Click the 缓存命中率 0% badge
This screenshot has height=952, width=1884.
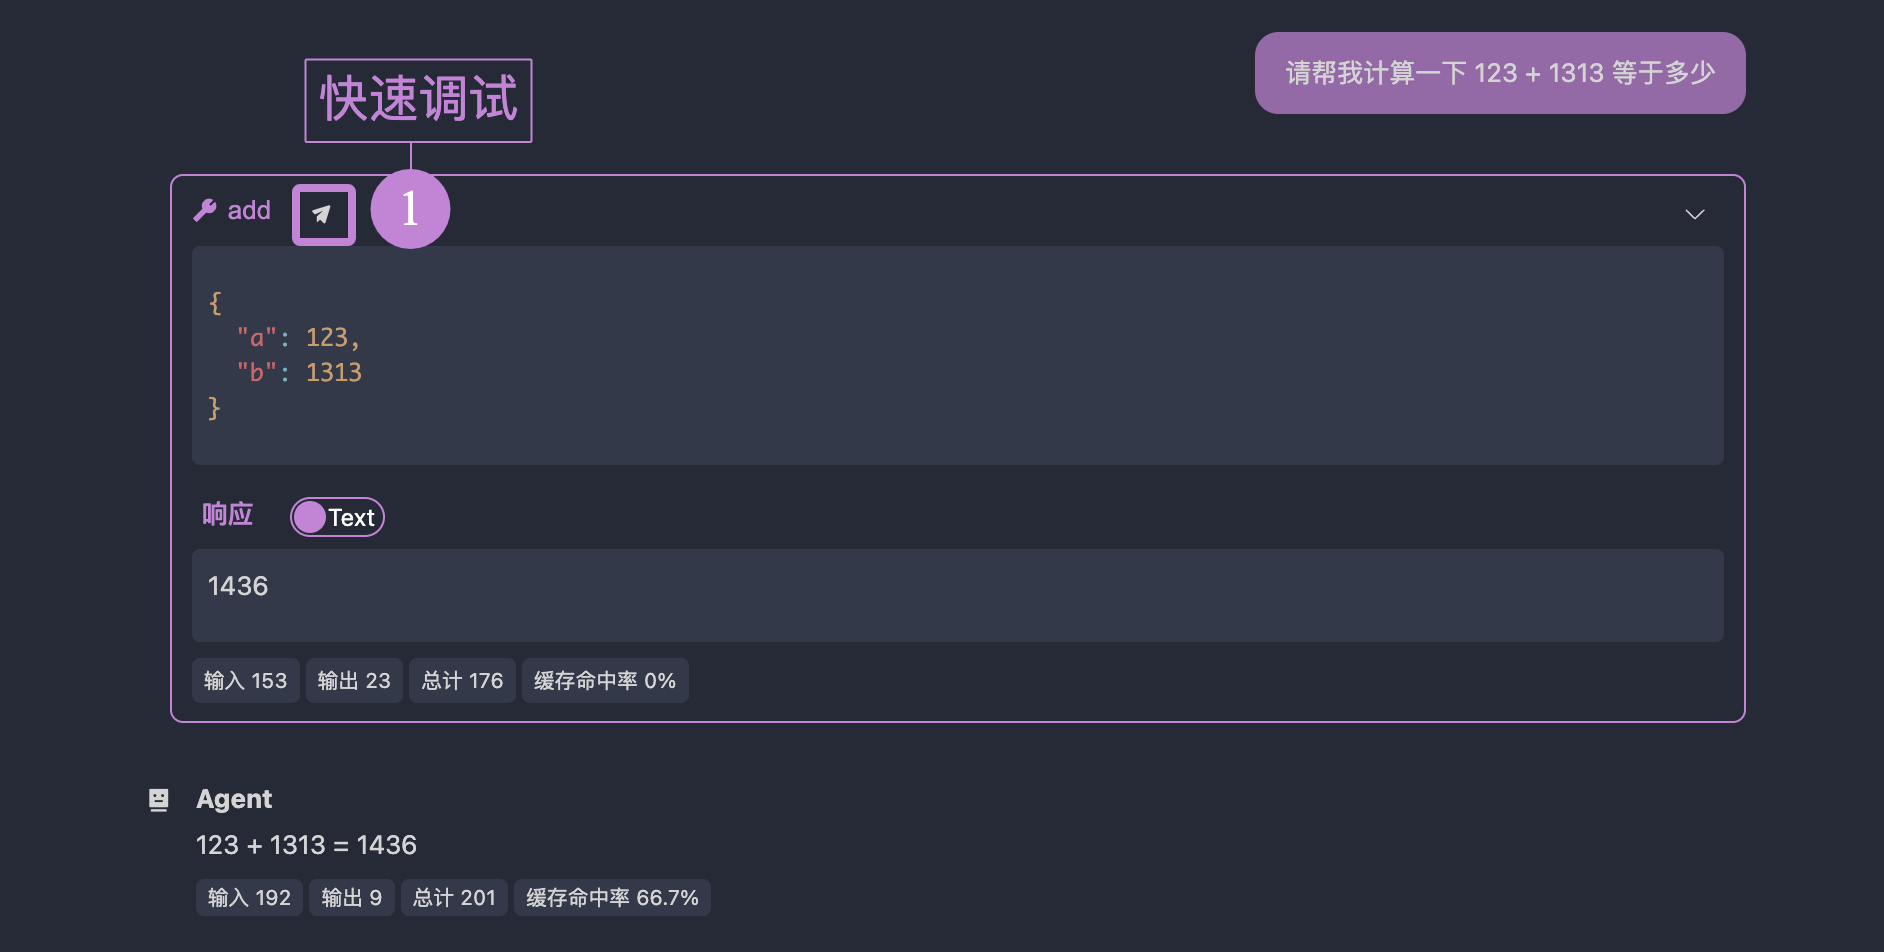coord(604,681)
